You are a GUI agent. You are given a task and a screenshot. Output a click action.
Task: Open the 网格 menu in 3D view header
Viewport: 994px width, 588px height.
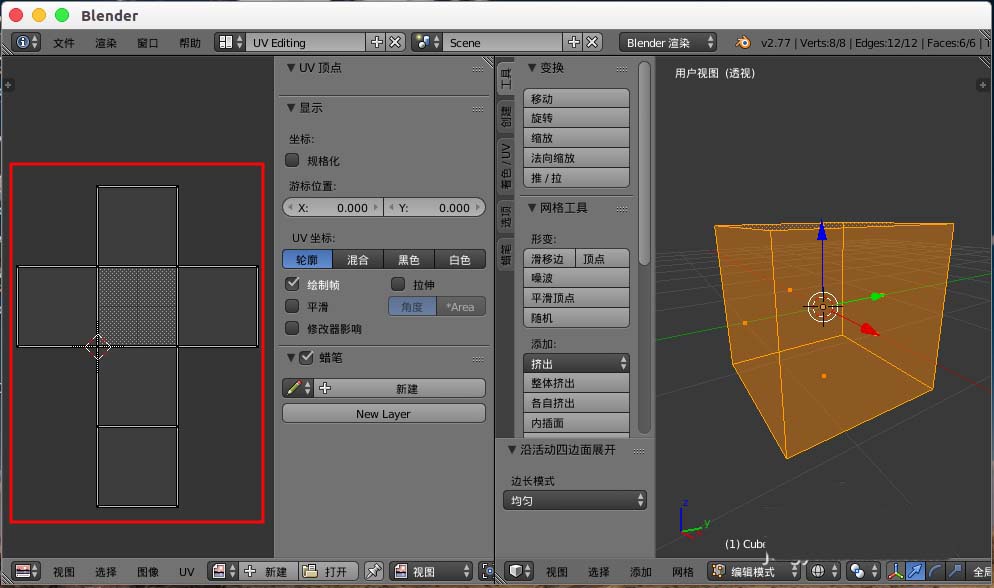[x=683, y=571]
